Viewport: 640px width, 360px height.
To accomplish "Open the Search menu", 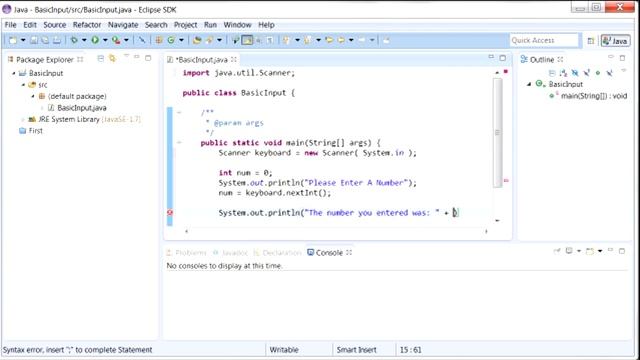I will pyautogui.click(x=156, y=25).
